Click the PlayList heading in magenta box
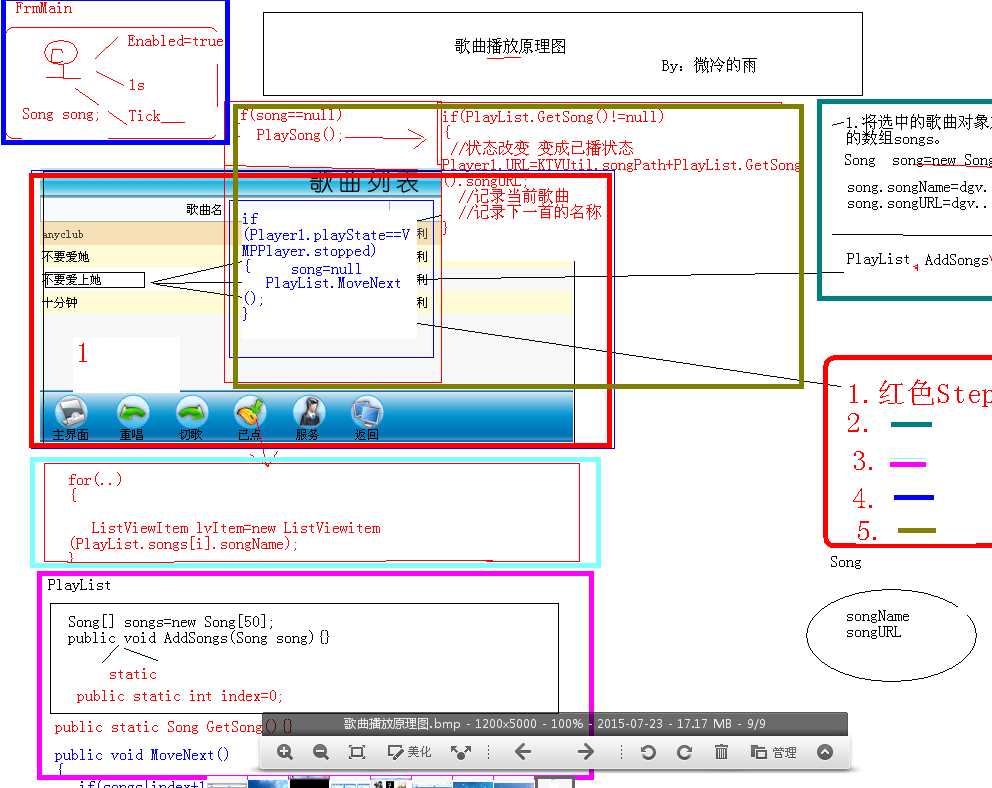Image resolution: width=992 pixels, height=788 pixels. coord(79,585)
